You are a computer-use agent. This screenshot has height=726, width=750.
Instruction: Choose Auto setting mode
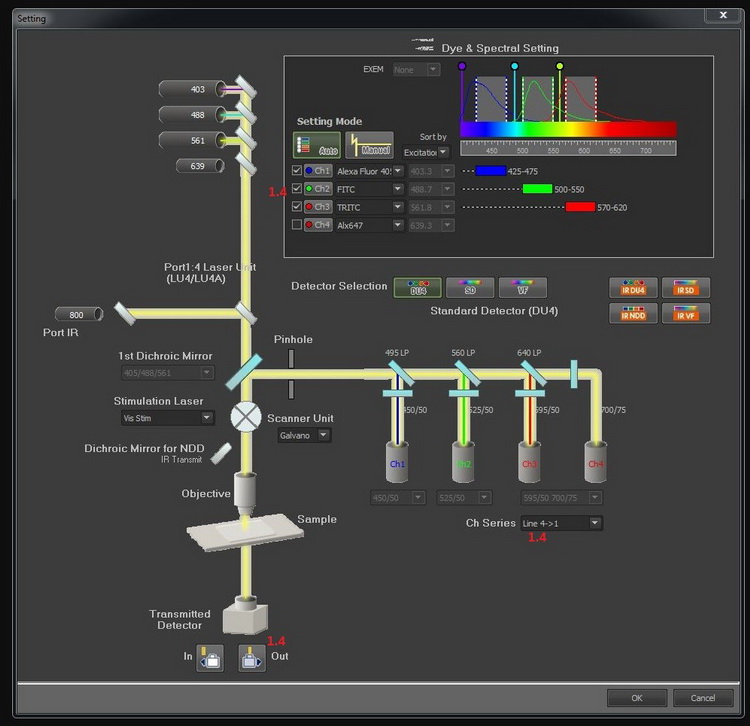(317, 145)
